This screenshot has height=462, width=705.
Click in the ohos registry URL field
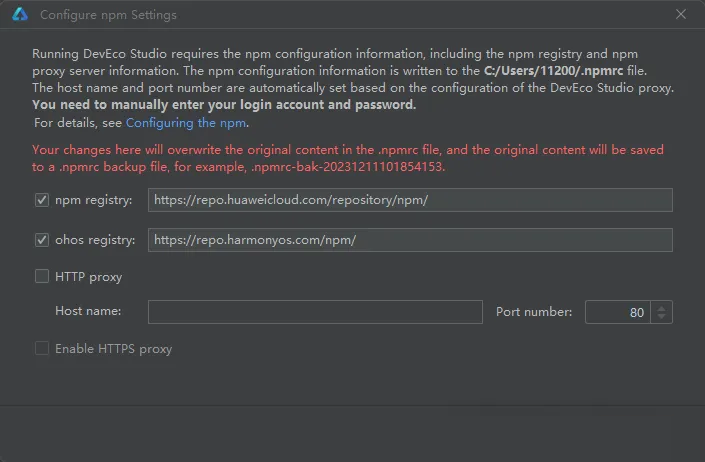(x=410, y=240)
